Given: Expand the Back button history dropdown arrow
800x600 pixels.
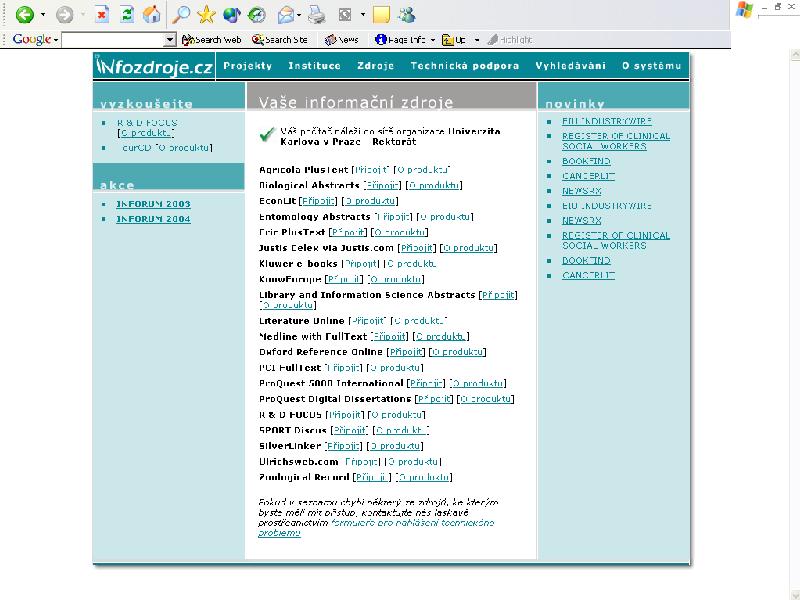Looking at the screenshot, I should [42, 16].
